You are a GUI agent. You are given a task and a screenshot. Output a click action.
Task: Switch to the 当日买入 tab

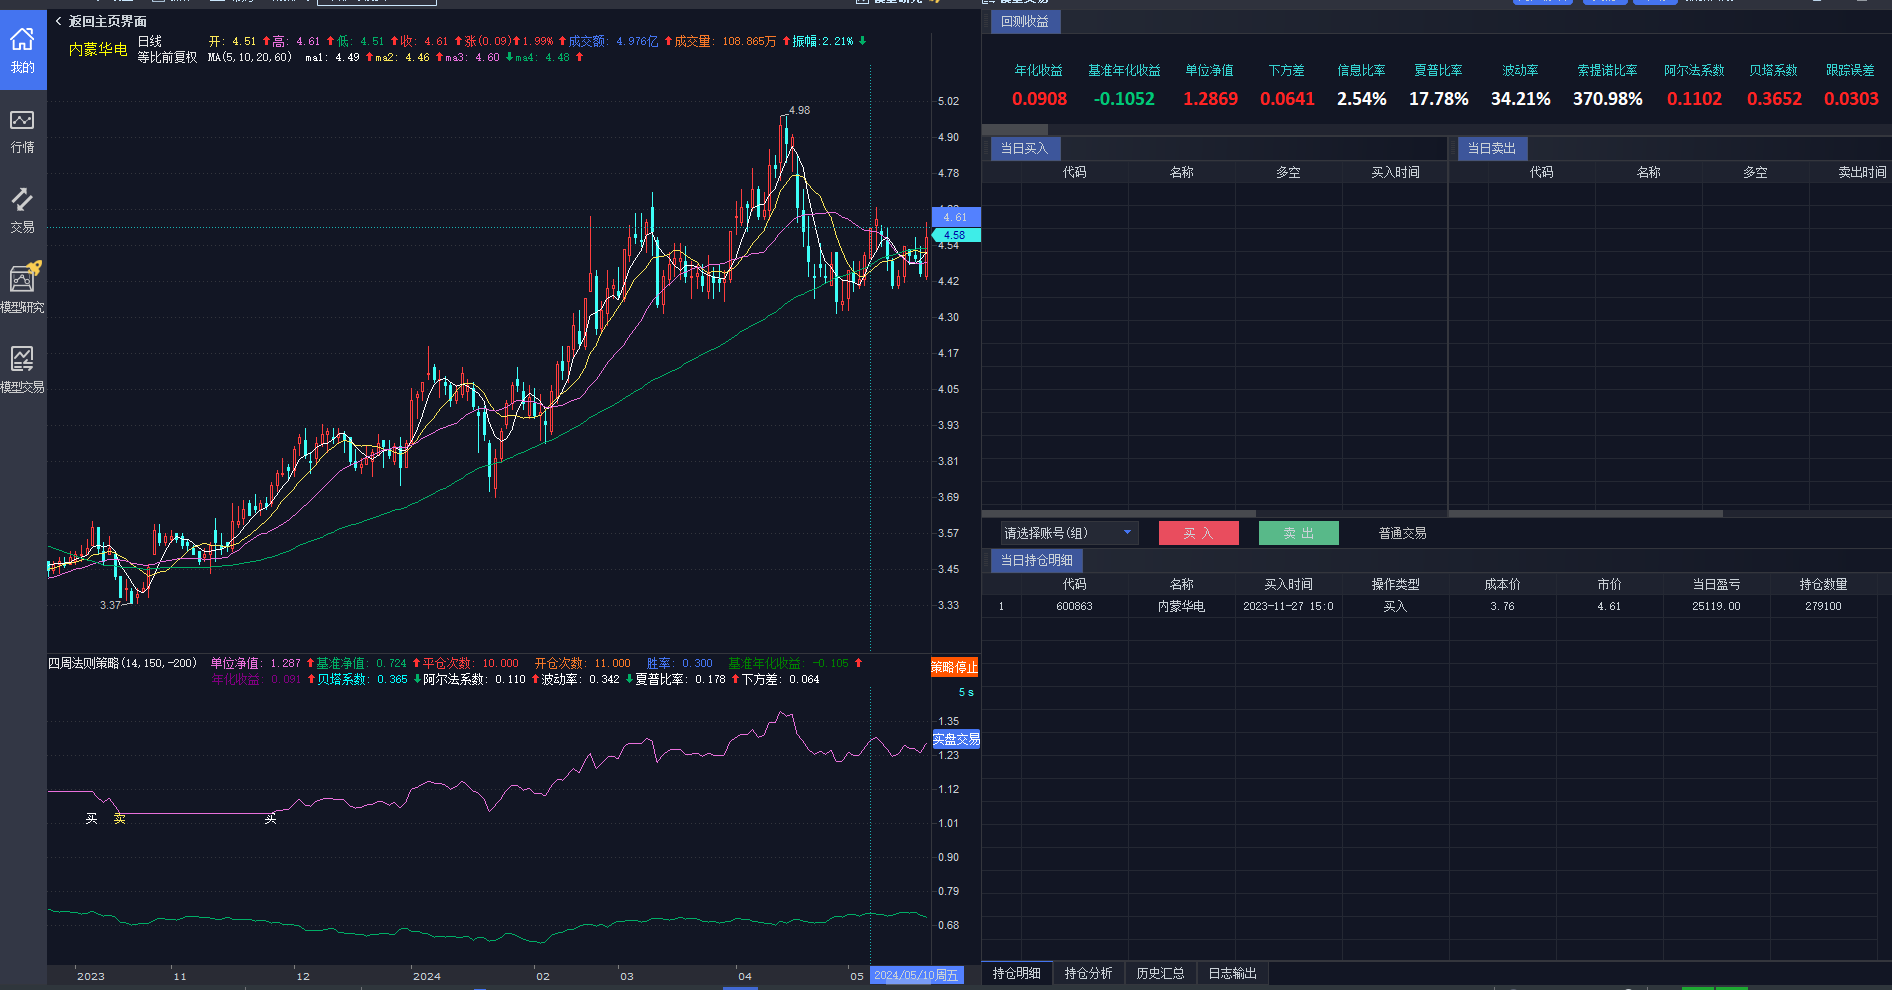[1024, 148]
